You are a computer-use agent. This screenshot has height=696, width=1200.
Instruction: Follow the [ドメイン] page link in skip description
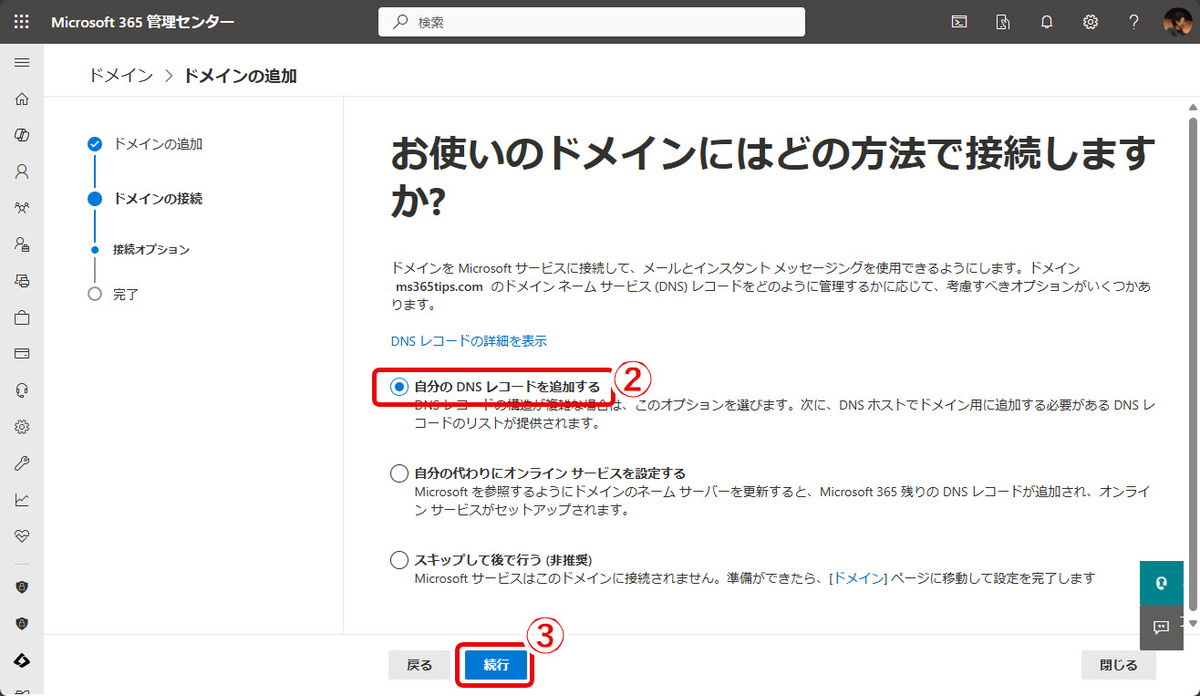(859, 578)
